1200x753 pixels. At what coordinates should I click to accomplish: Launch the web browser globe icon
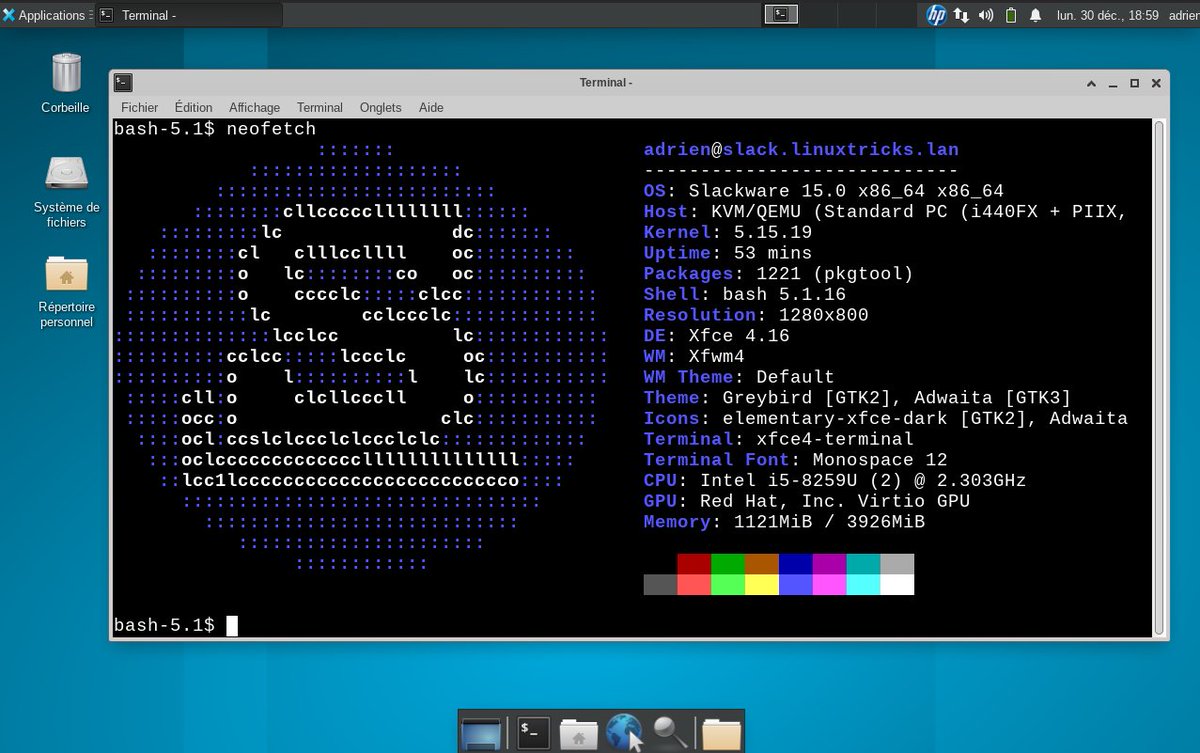coord(625,733)
